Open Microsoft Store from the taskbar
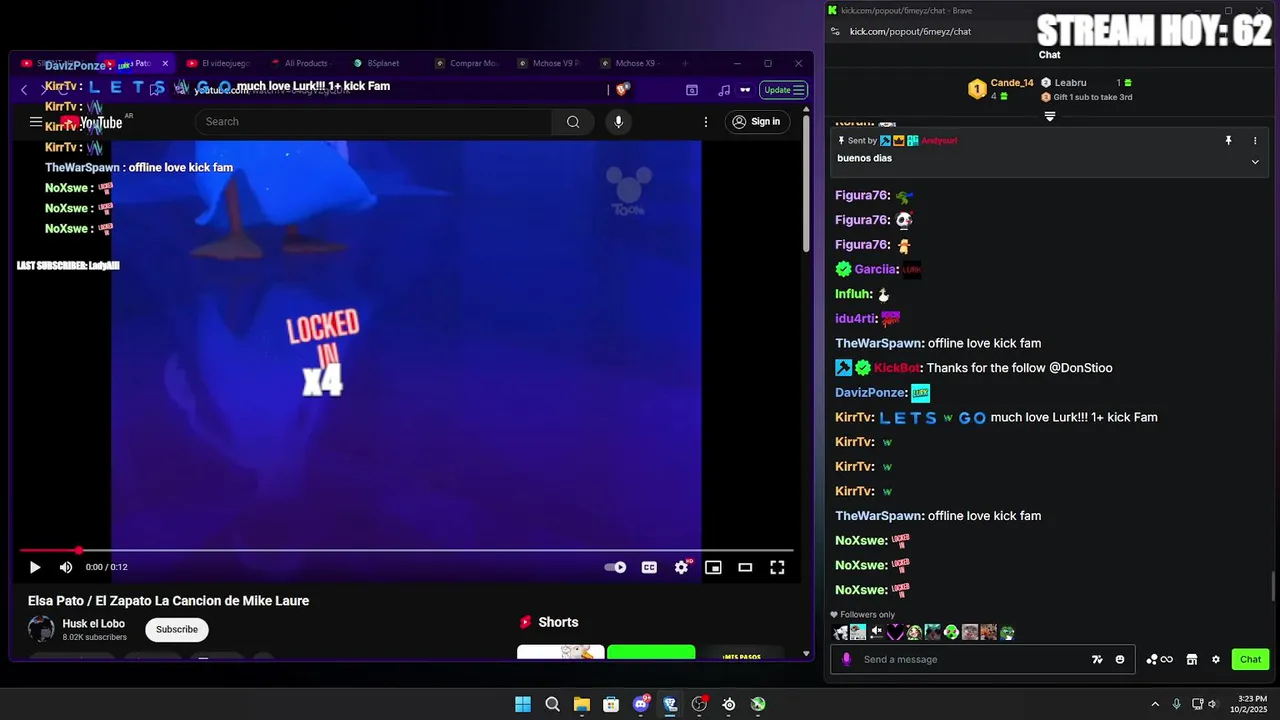This screenshot has width=1280, height=720. [x=611, y=704]
